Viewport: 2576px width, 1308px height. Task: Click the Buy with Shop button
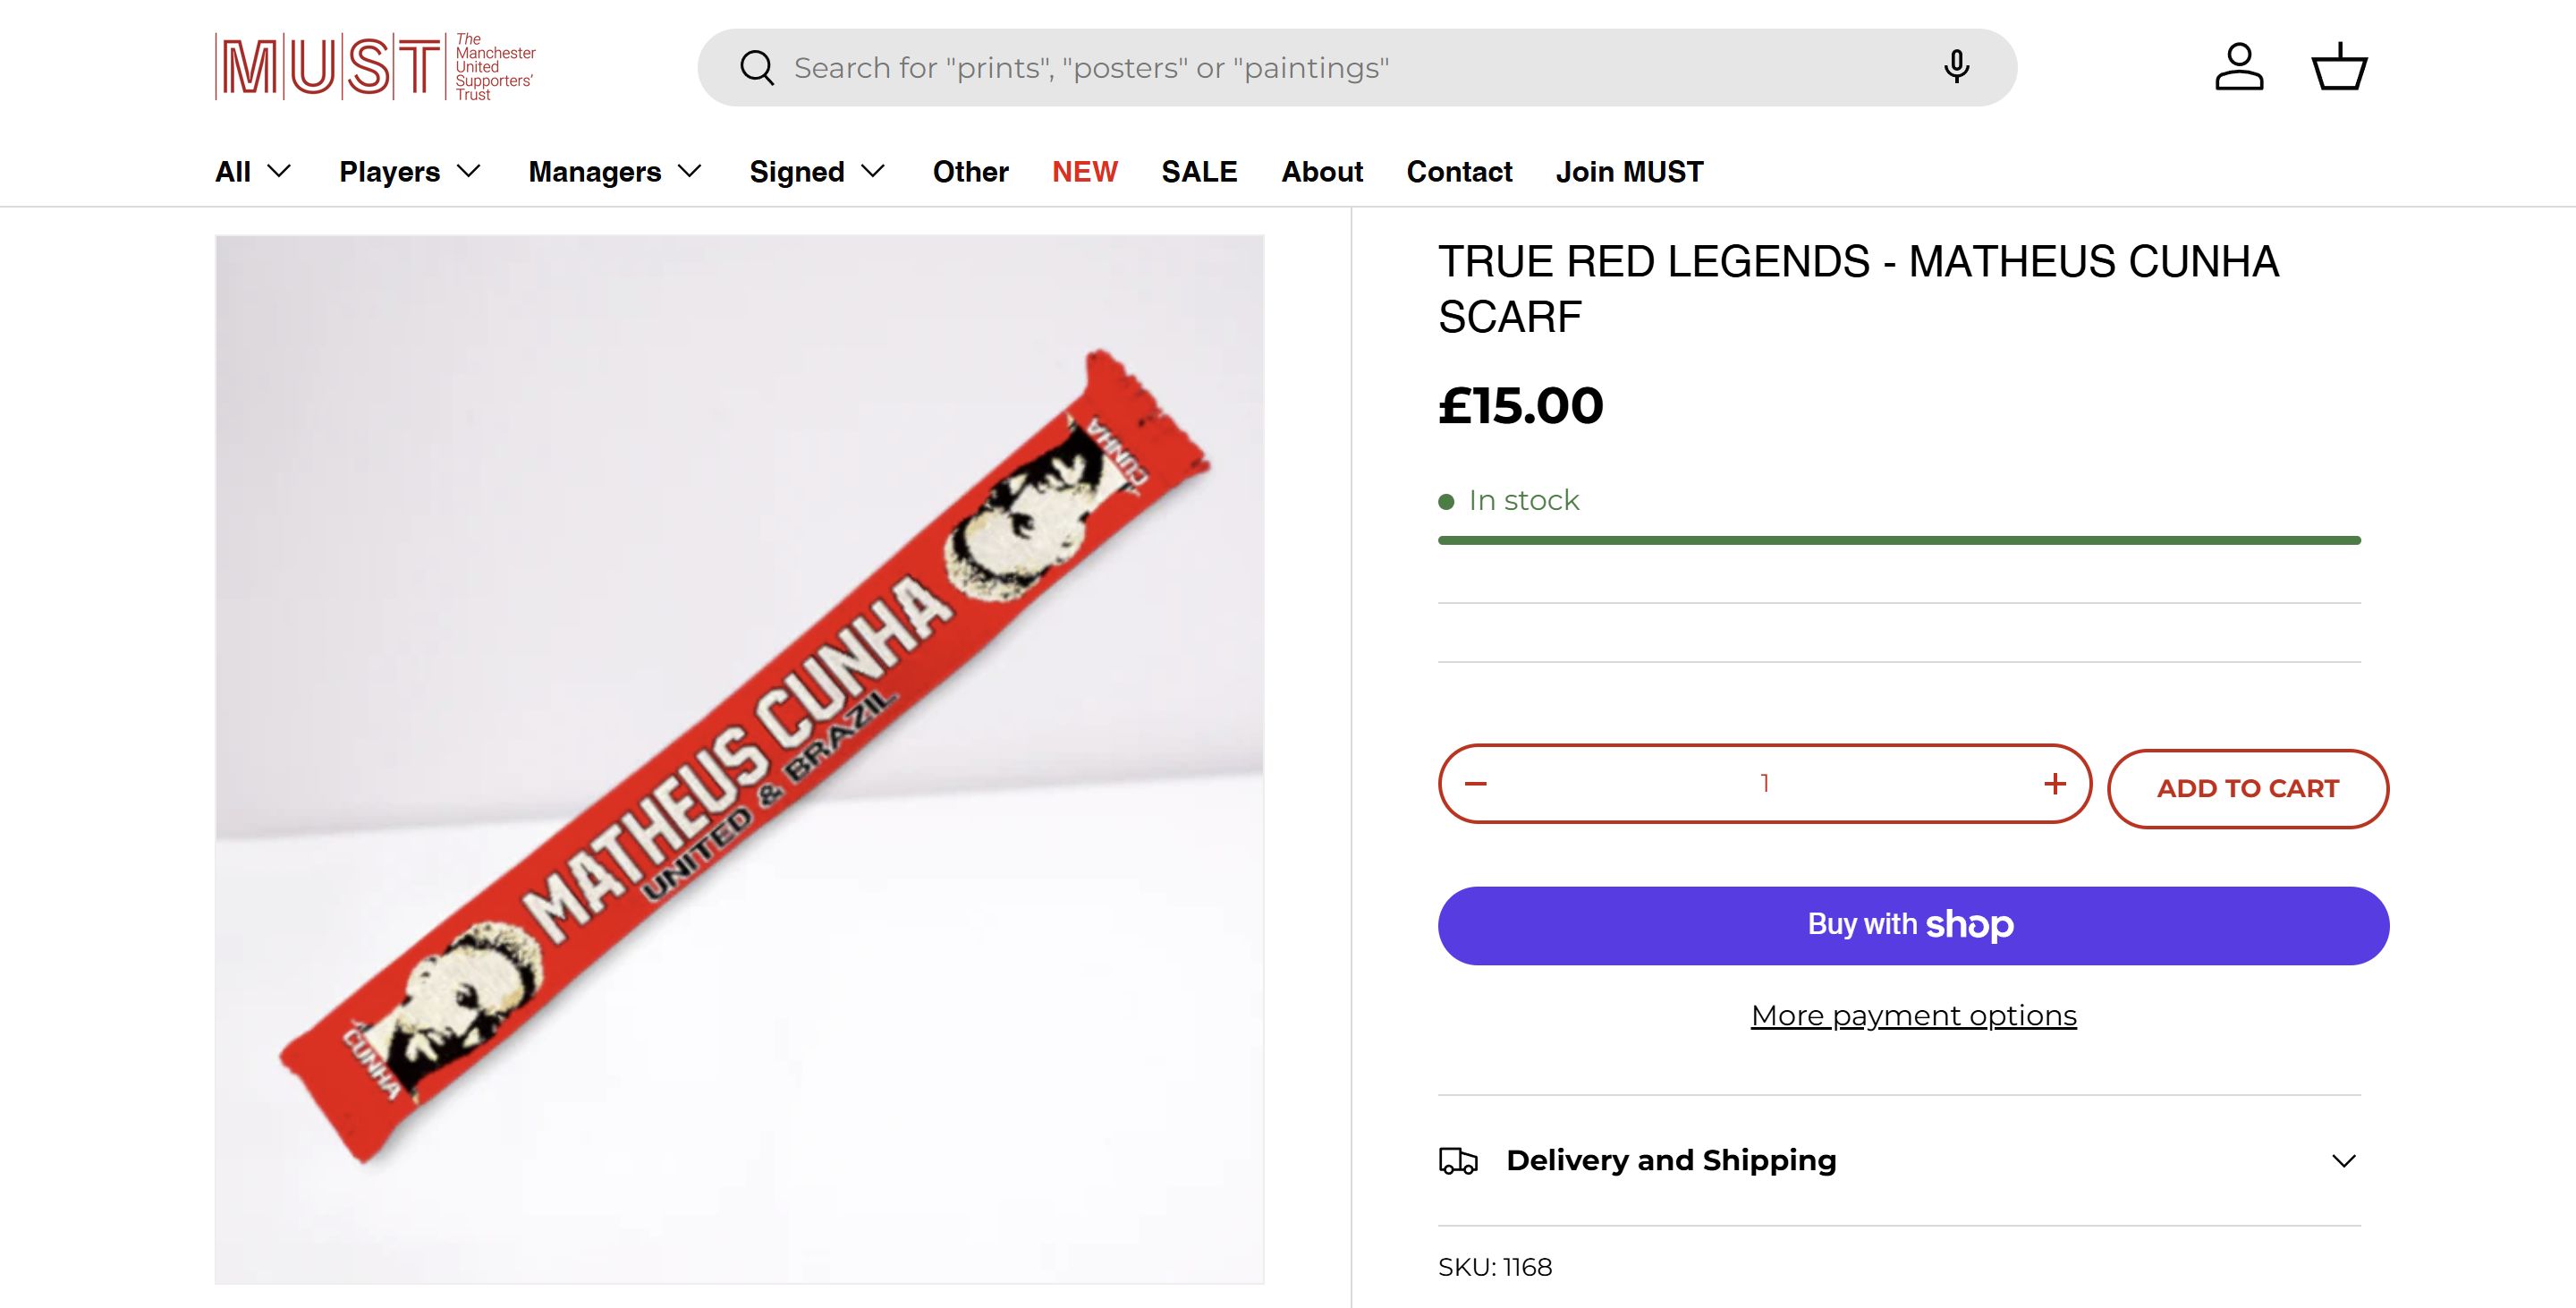(1913, 925)
